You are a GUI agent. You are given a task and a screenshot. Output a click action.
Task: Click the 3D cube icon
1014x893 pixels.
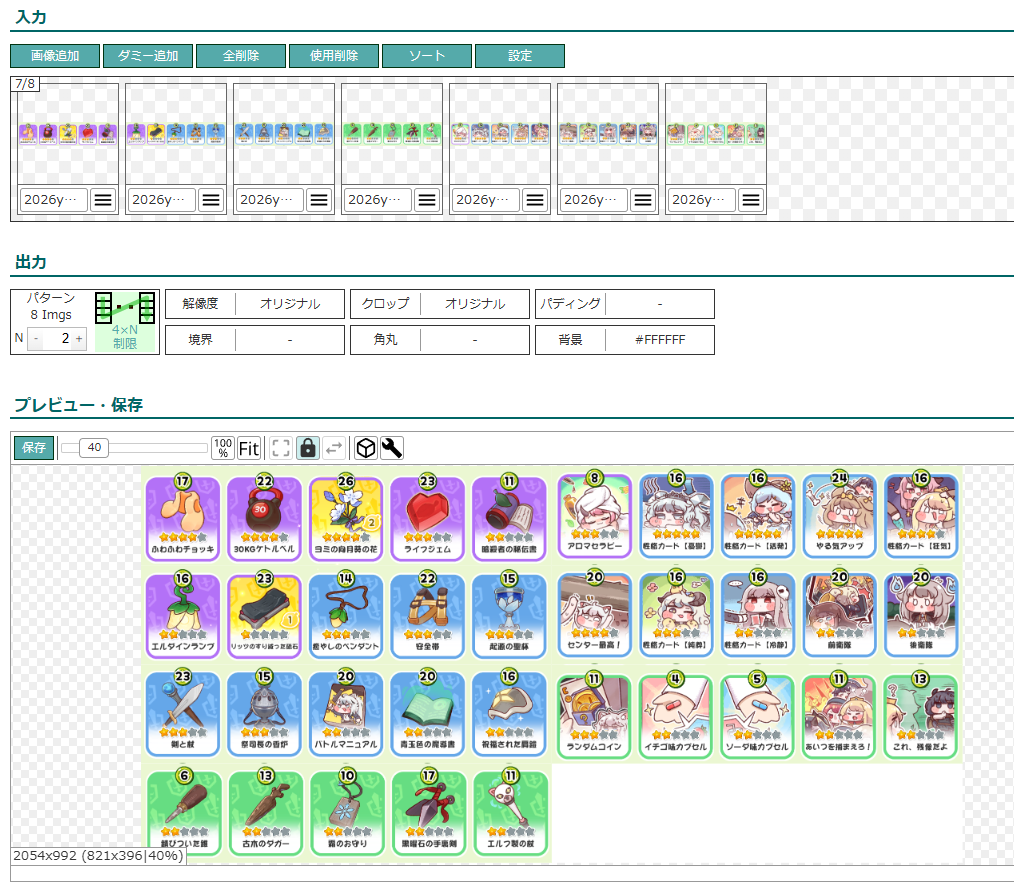[366, 448]
